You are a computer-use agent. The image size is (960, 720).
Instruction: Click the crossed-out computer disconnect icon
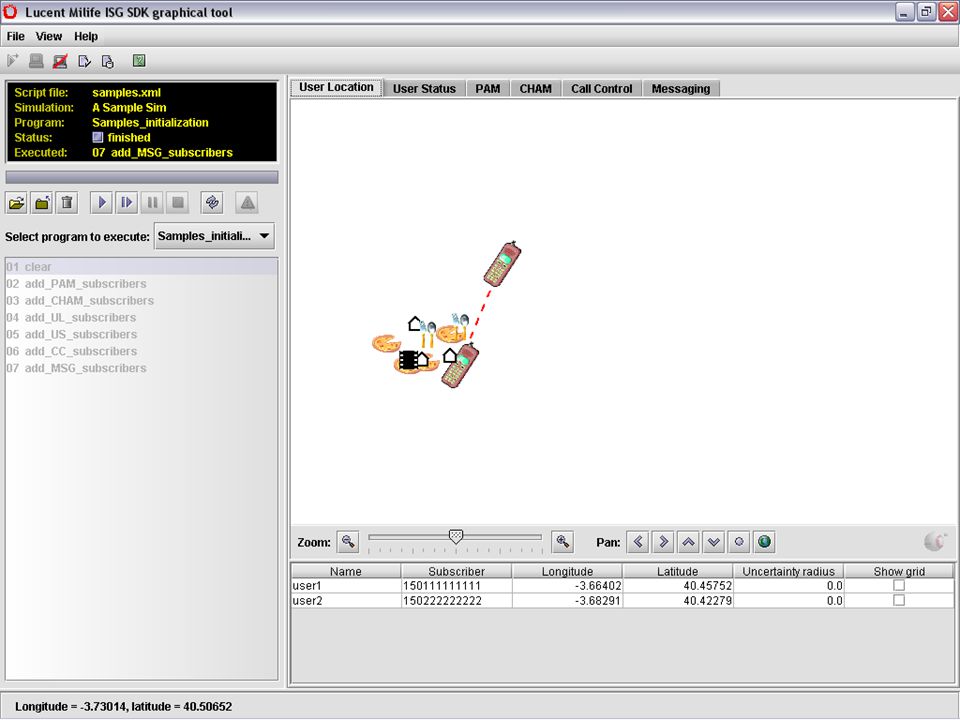[60, 61]
